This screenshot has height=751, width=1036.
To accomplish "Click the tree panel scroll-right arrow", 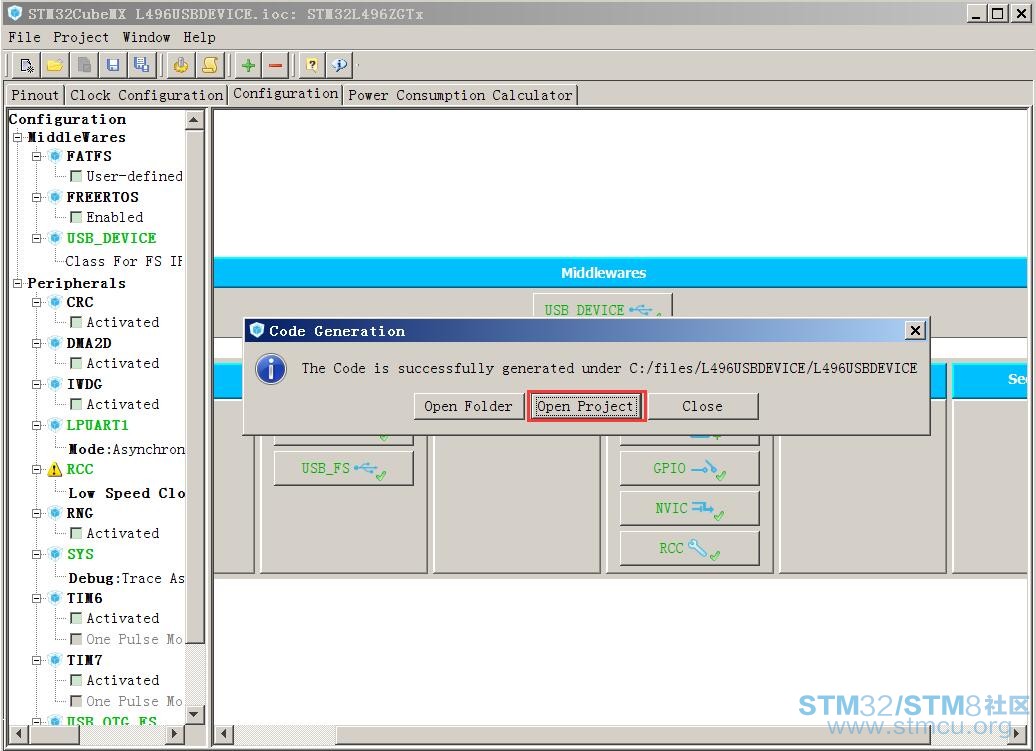I will 174,733.
